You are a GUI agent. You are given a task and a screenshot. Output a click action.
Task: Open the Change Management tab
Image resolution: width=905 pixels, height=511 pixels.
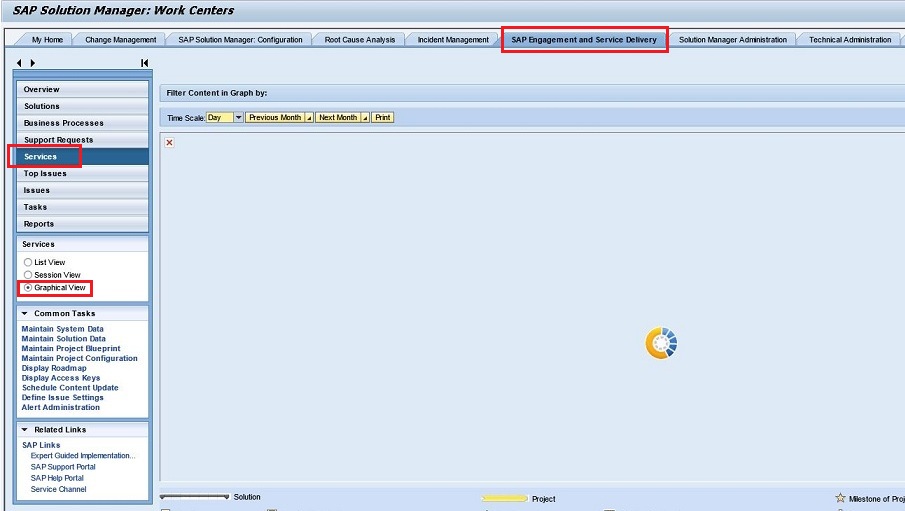click(121, 40)
